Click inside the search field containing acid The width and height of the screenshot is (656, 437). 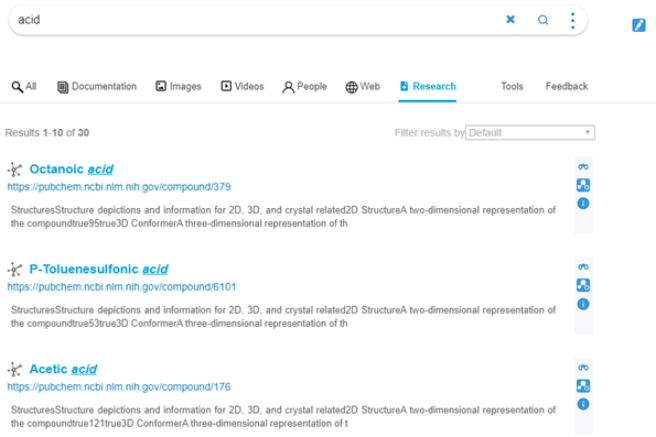(x=250, y=20)
